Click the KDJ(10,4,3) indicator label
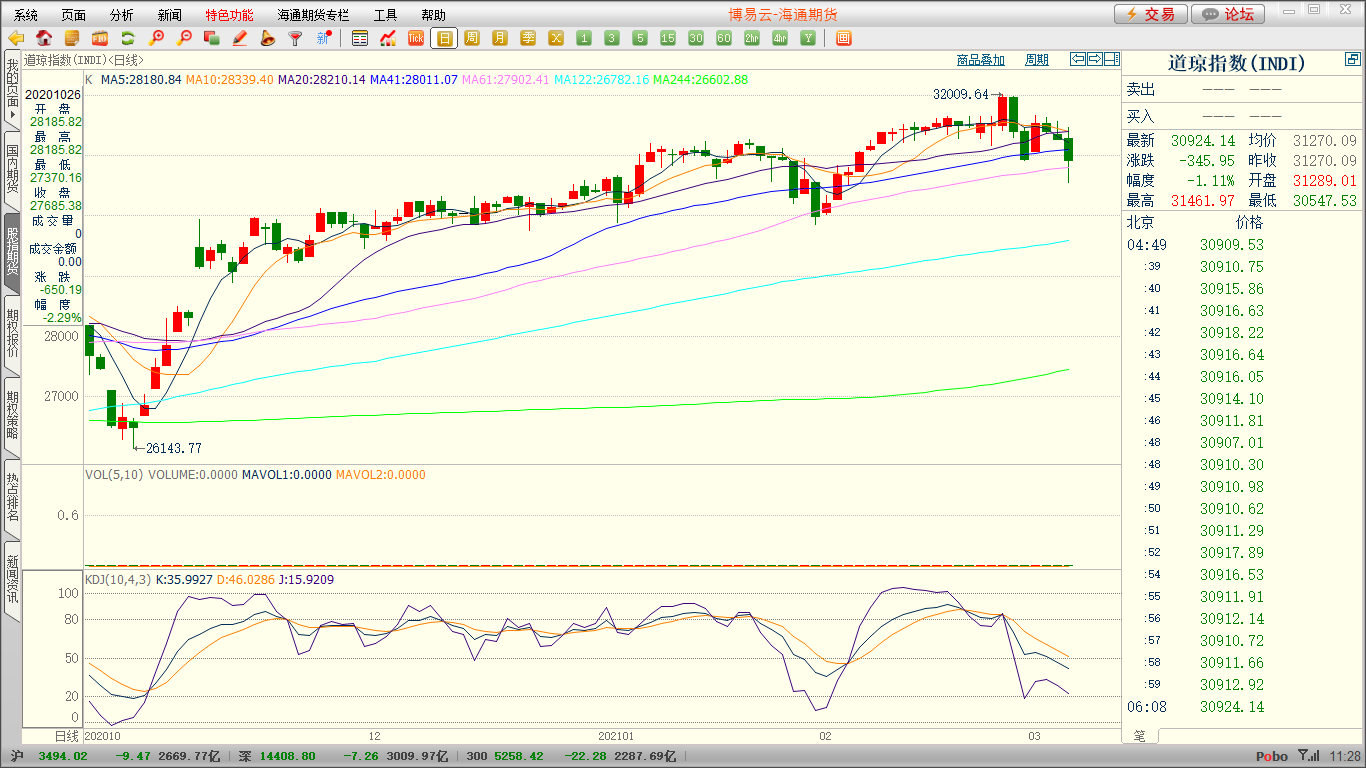 point(117,579)
